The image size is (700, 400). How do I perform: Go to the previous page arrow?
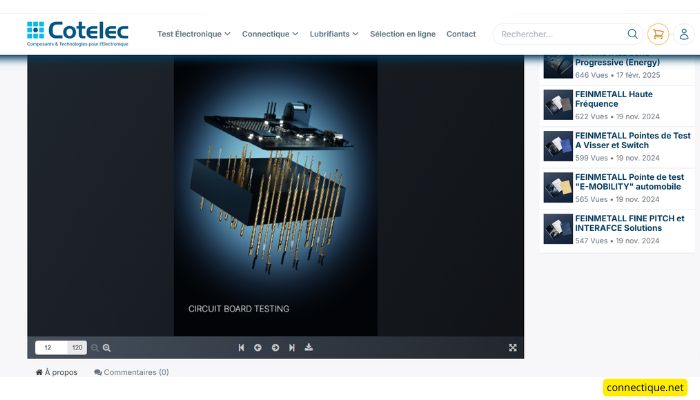coord(258,348)
